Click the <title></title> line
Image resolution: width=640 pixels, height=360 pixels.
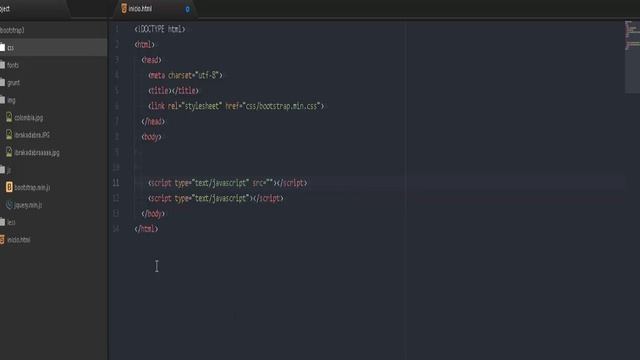pyautogui.click(x=173, y=91)
